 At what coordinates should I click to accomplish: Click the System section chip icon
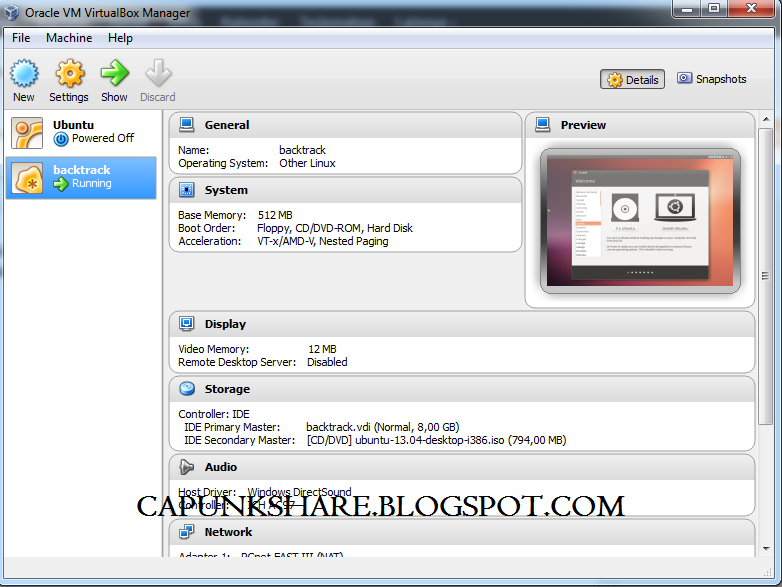pyautogui.click(x=187, y=190)
